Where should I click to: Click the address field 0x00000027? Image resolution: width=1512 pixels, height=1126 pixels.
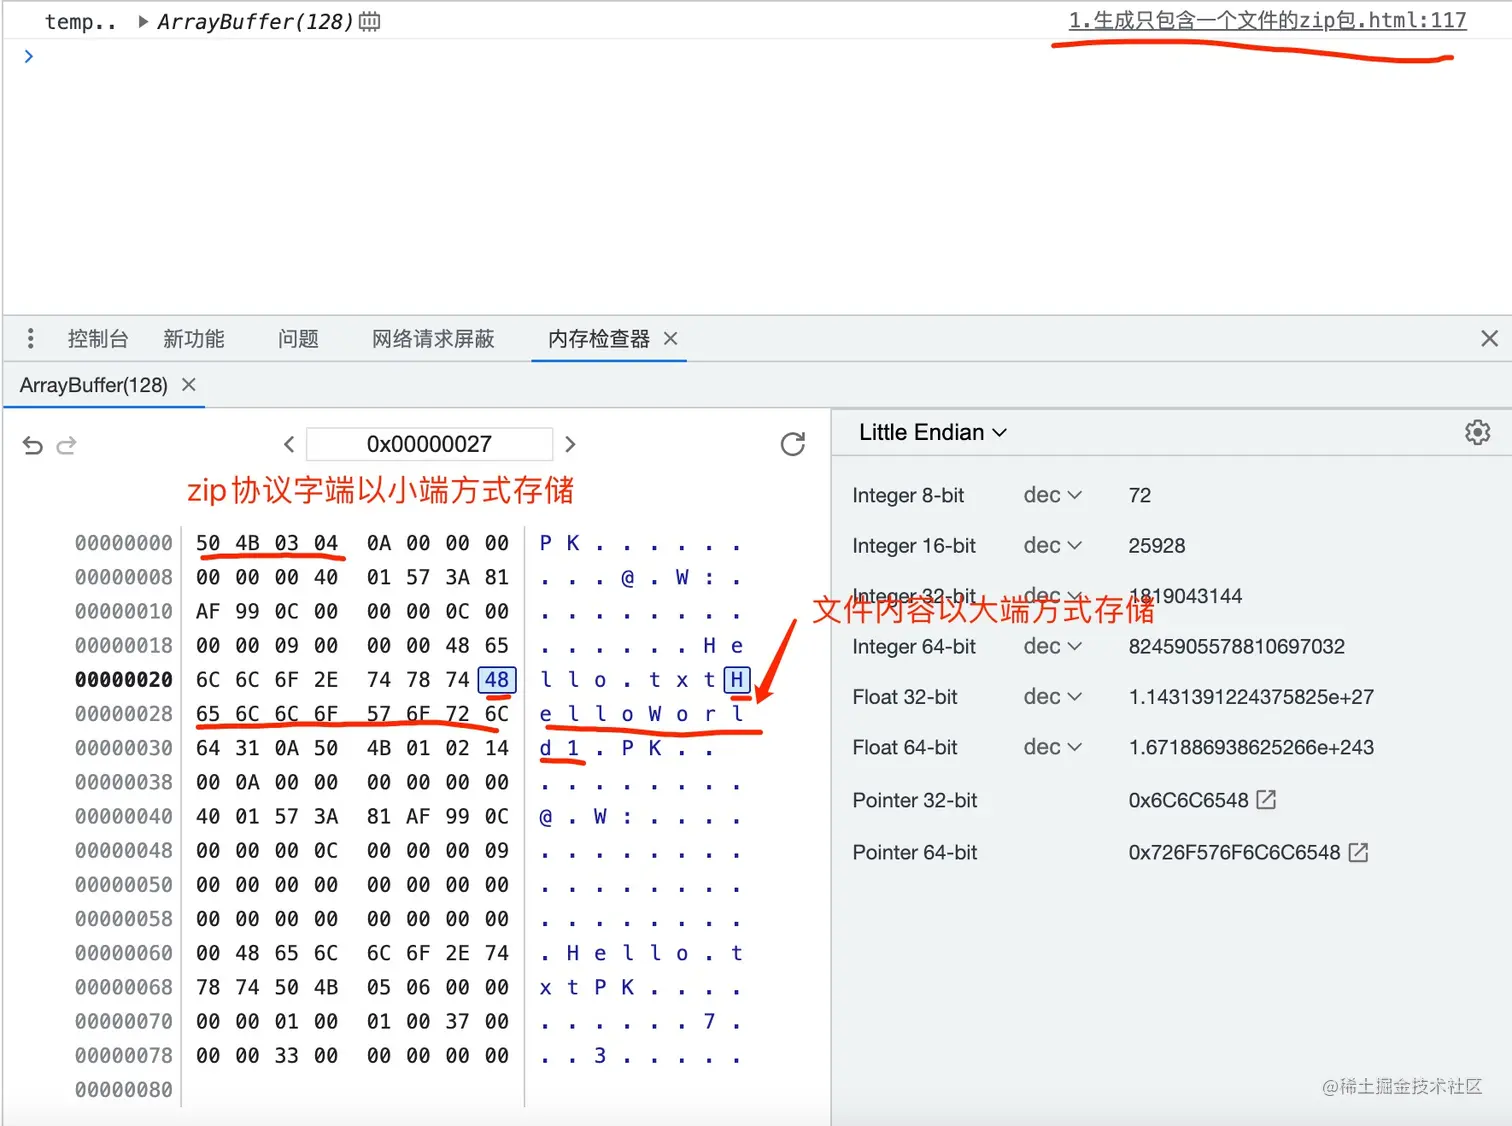(x=429, y=444)
